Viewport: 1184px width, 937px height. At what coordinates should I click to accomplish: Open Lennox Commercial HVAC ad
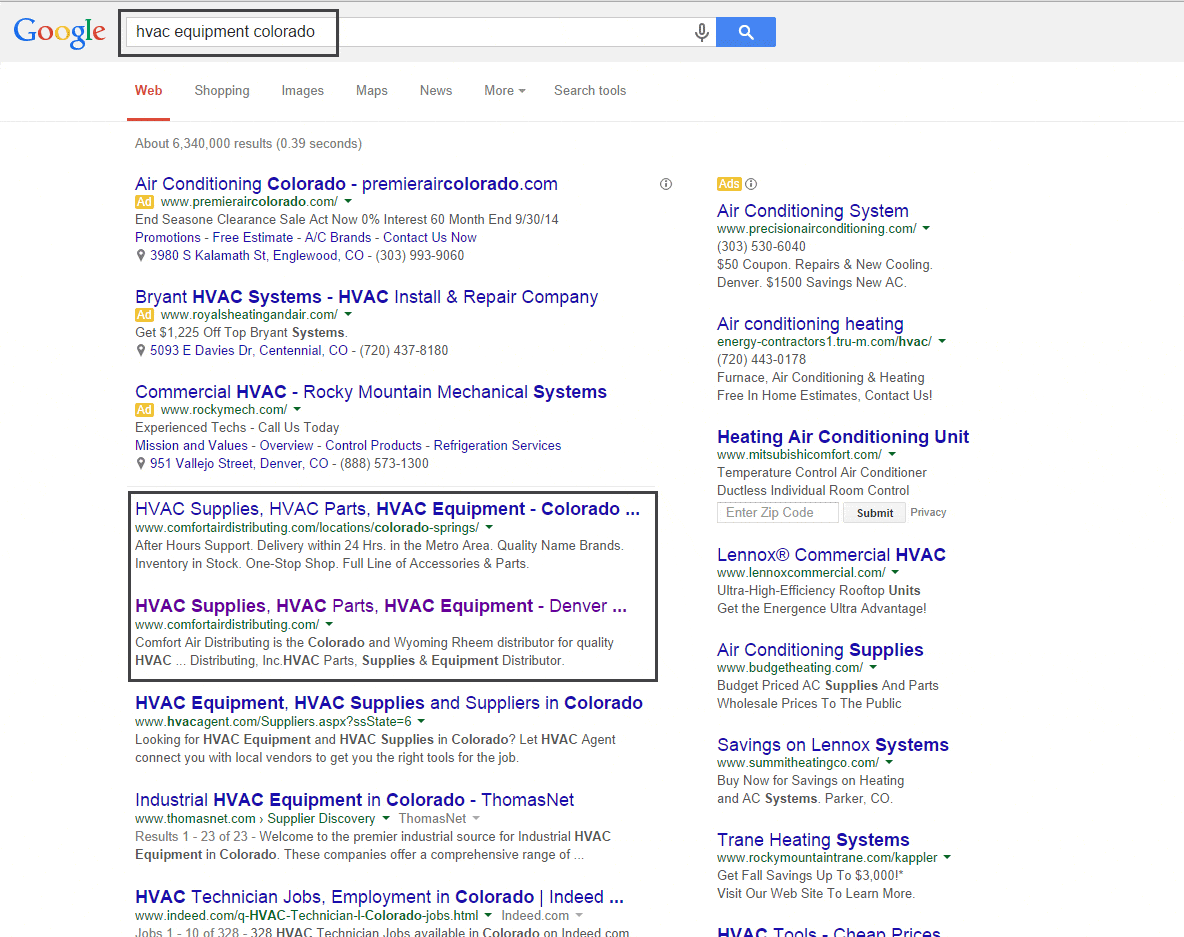(831, 555)
